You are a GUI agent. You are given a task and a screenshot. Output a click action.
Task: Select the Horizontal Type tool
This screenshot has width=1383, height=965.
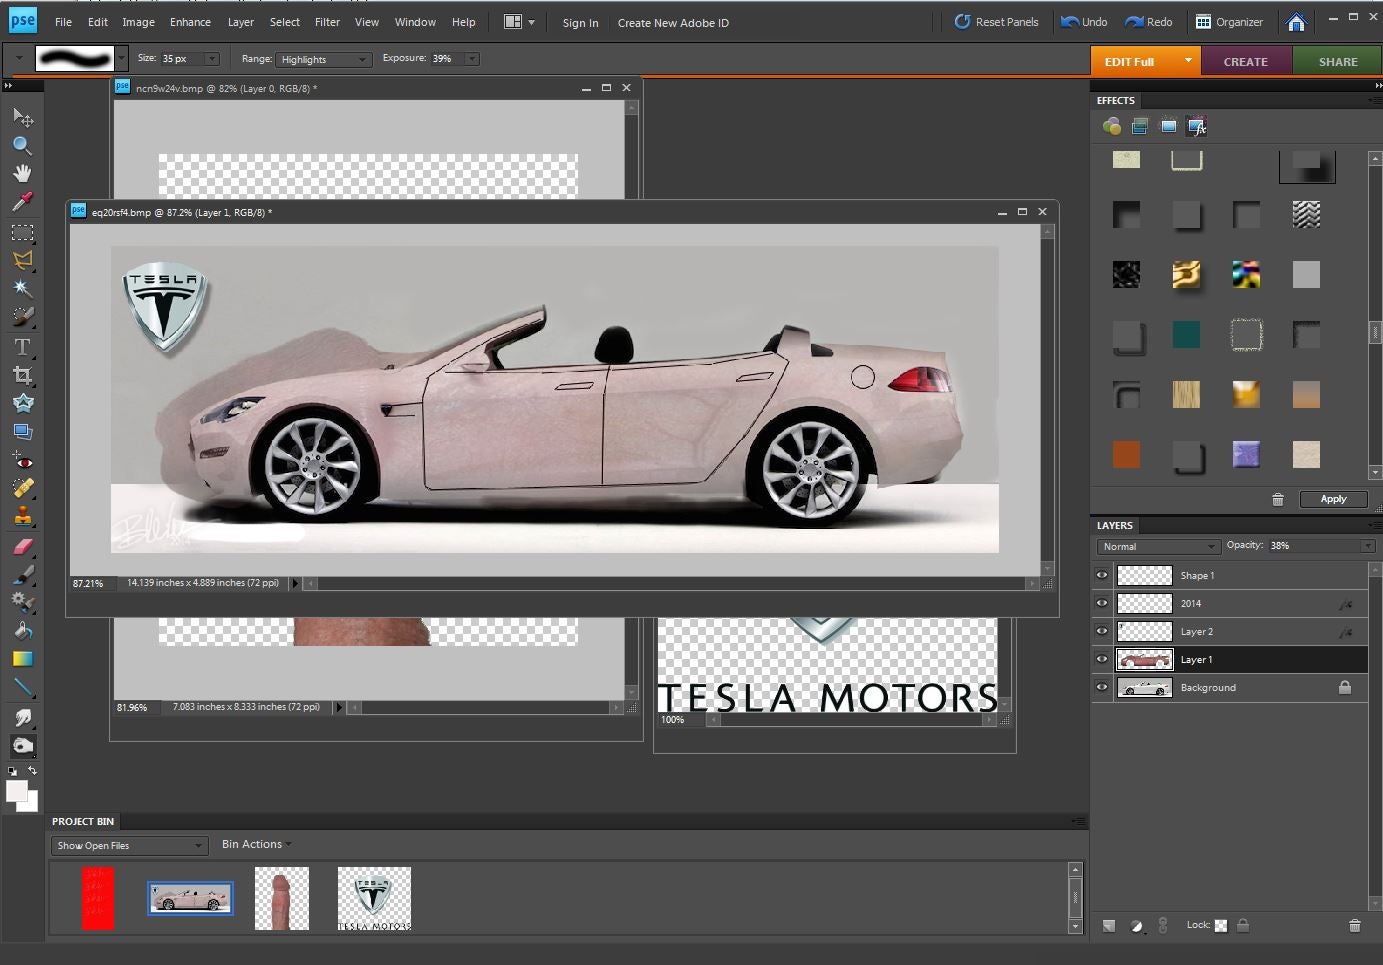coord(22,347)
